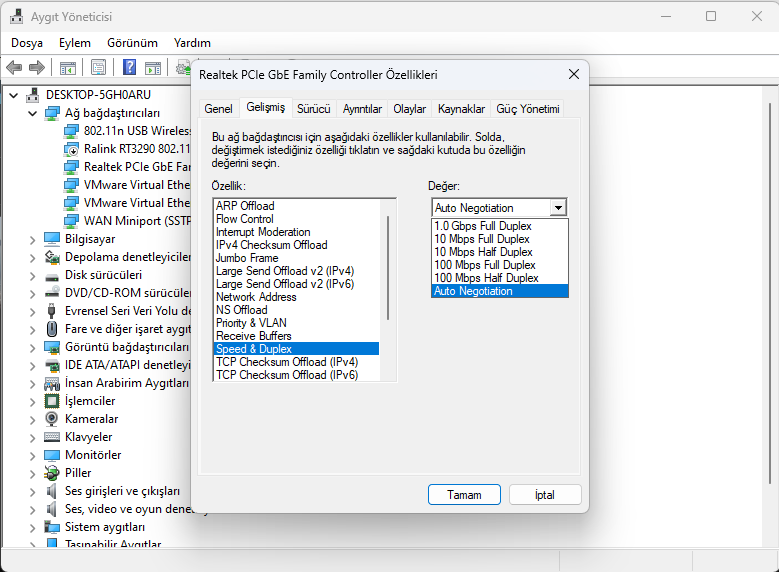Click the Bilgisayar category icon

pyautogui.click(x=52, y=239)
